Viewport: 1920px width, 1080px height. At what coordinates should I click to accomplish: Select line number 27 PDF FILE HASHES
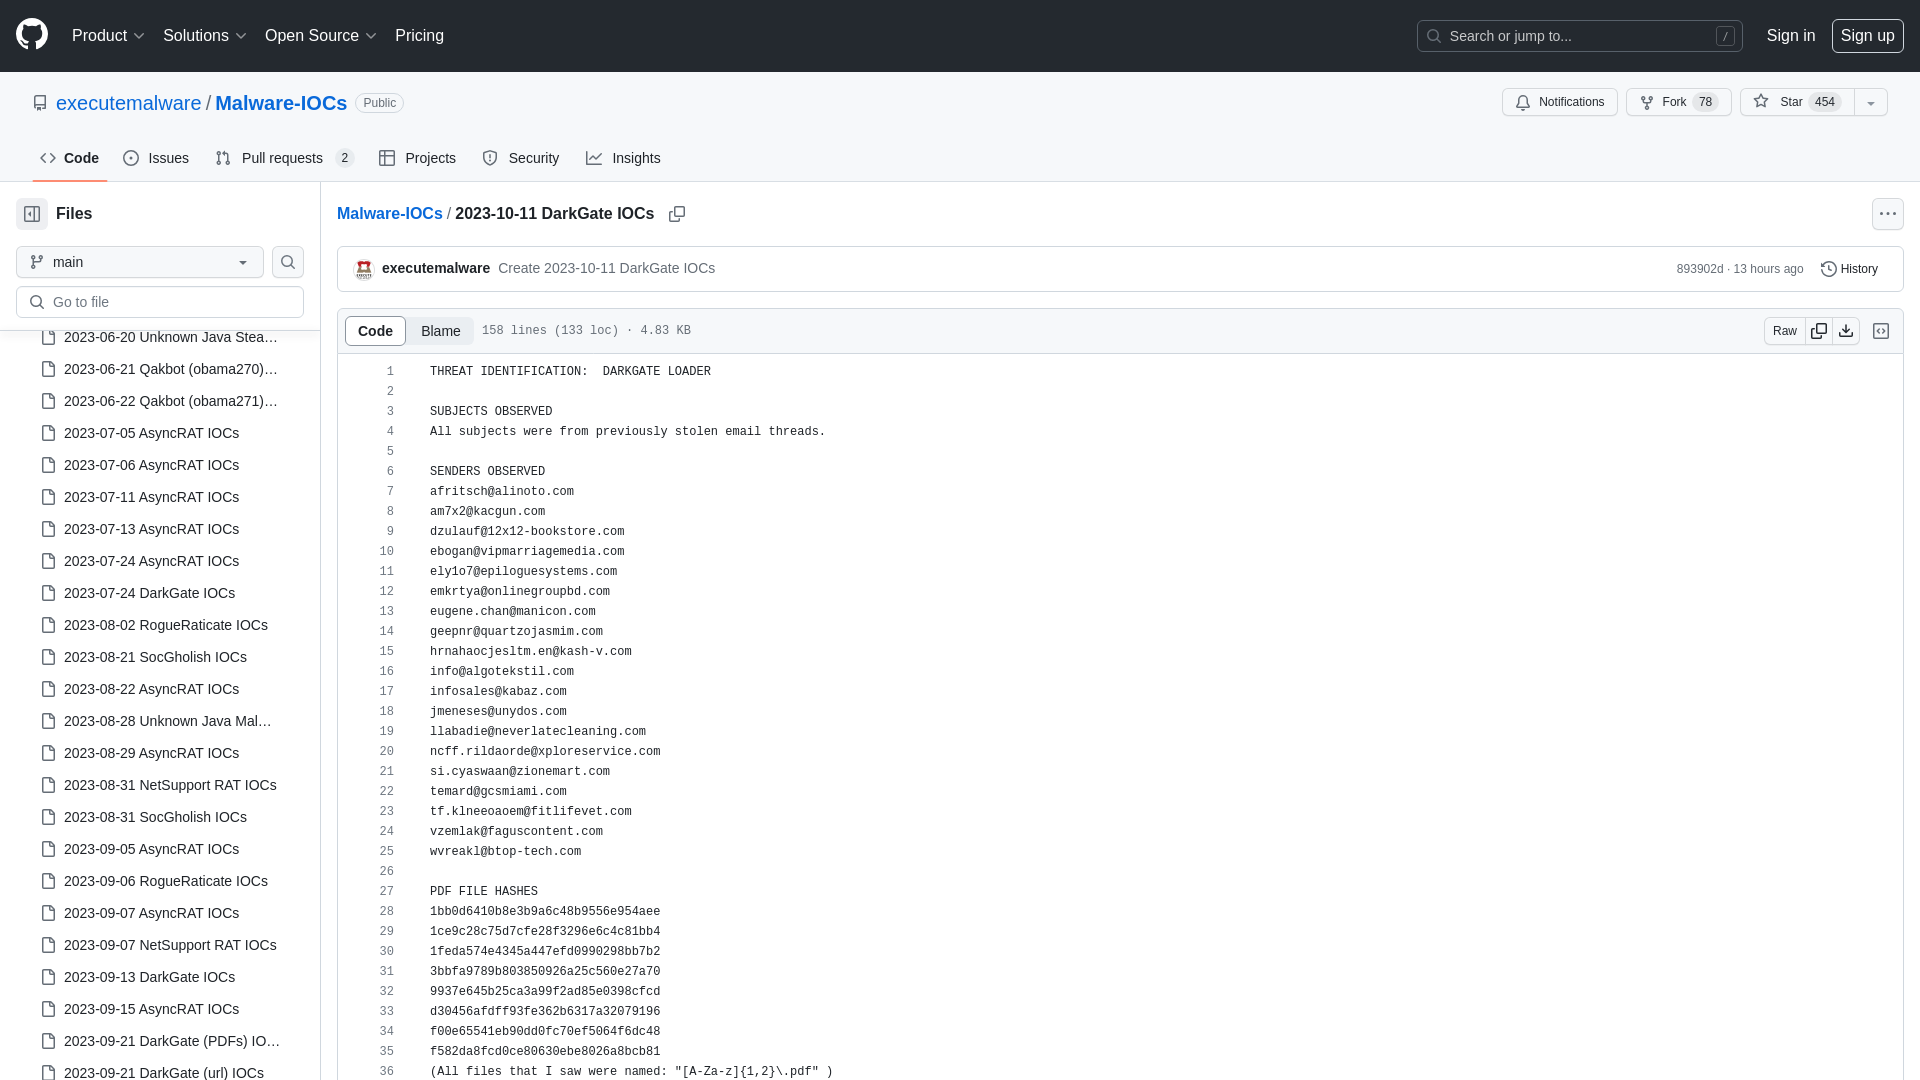386,892
